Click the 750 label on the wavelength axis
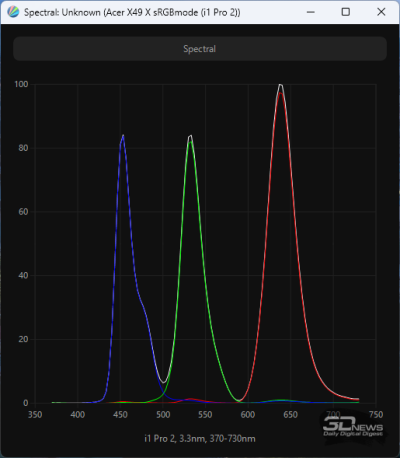400x458 pixels. [x=376, y=415]
